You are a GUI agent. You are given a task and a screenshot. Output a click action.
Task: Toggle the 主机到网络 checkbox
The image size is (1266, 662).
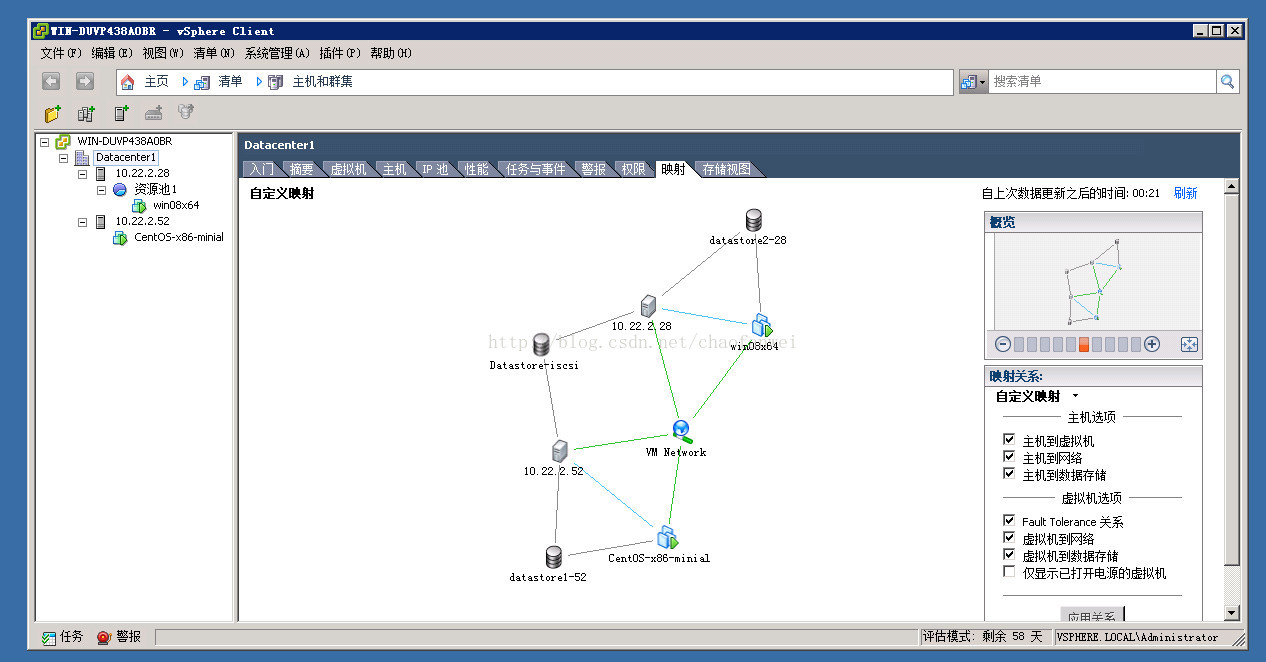click(x=1009, y=457)
